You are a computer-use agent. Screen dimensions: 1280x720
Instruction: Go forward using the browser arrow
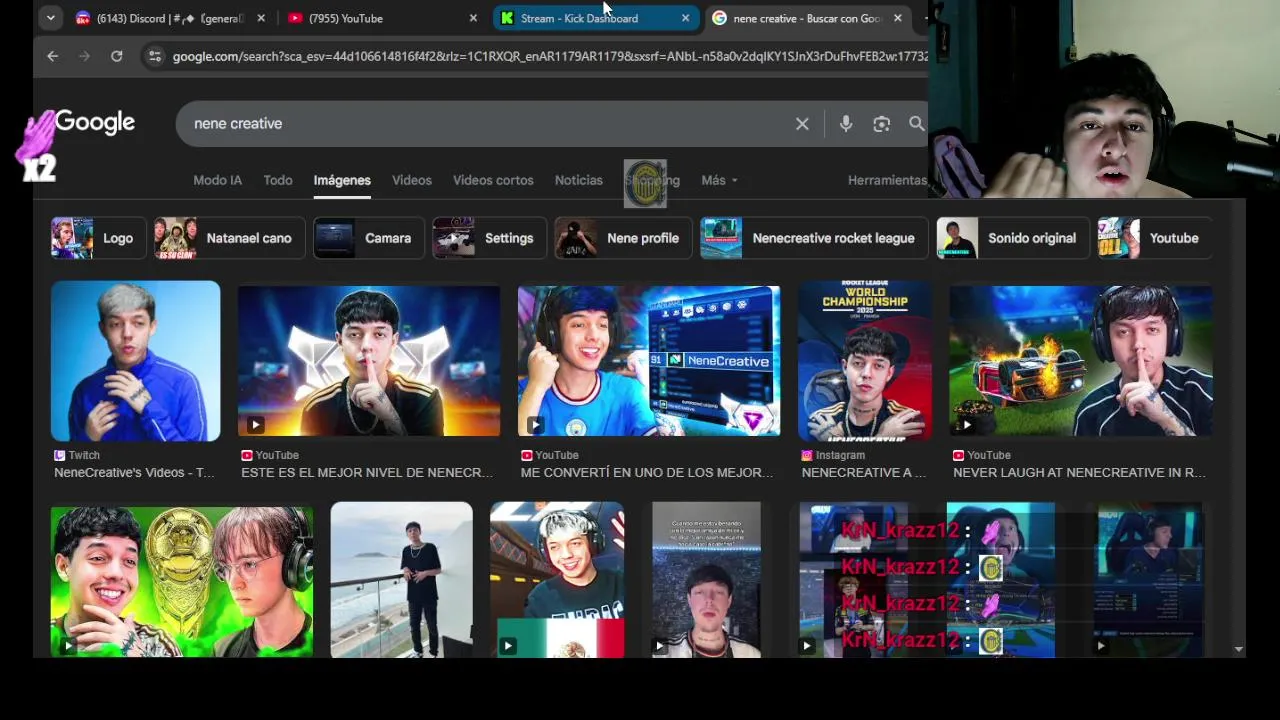point(85,57)
